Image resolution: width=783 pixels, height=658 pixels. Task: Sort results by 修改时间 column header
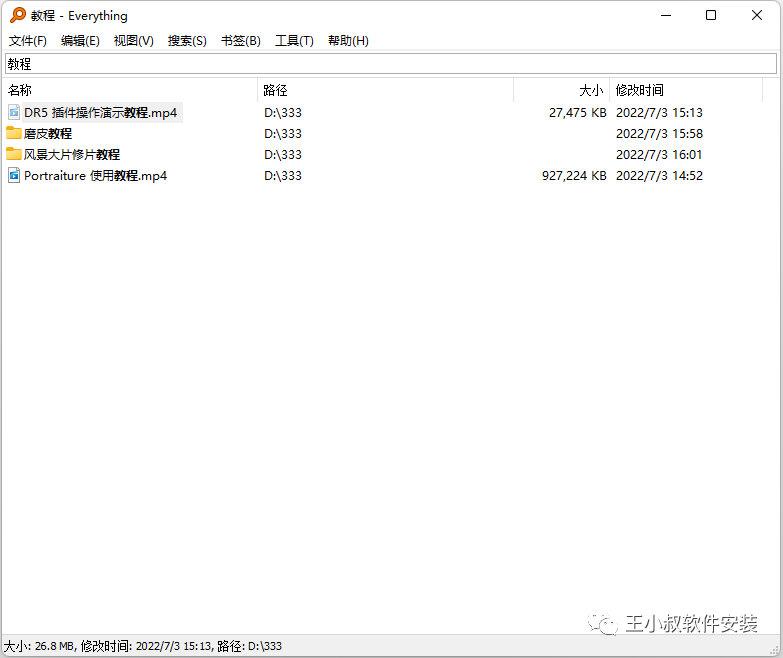click(686, 90)
